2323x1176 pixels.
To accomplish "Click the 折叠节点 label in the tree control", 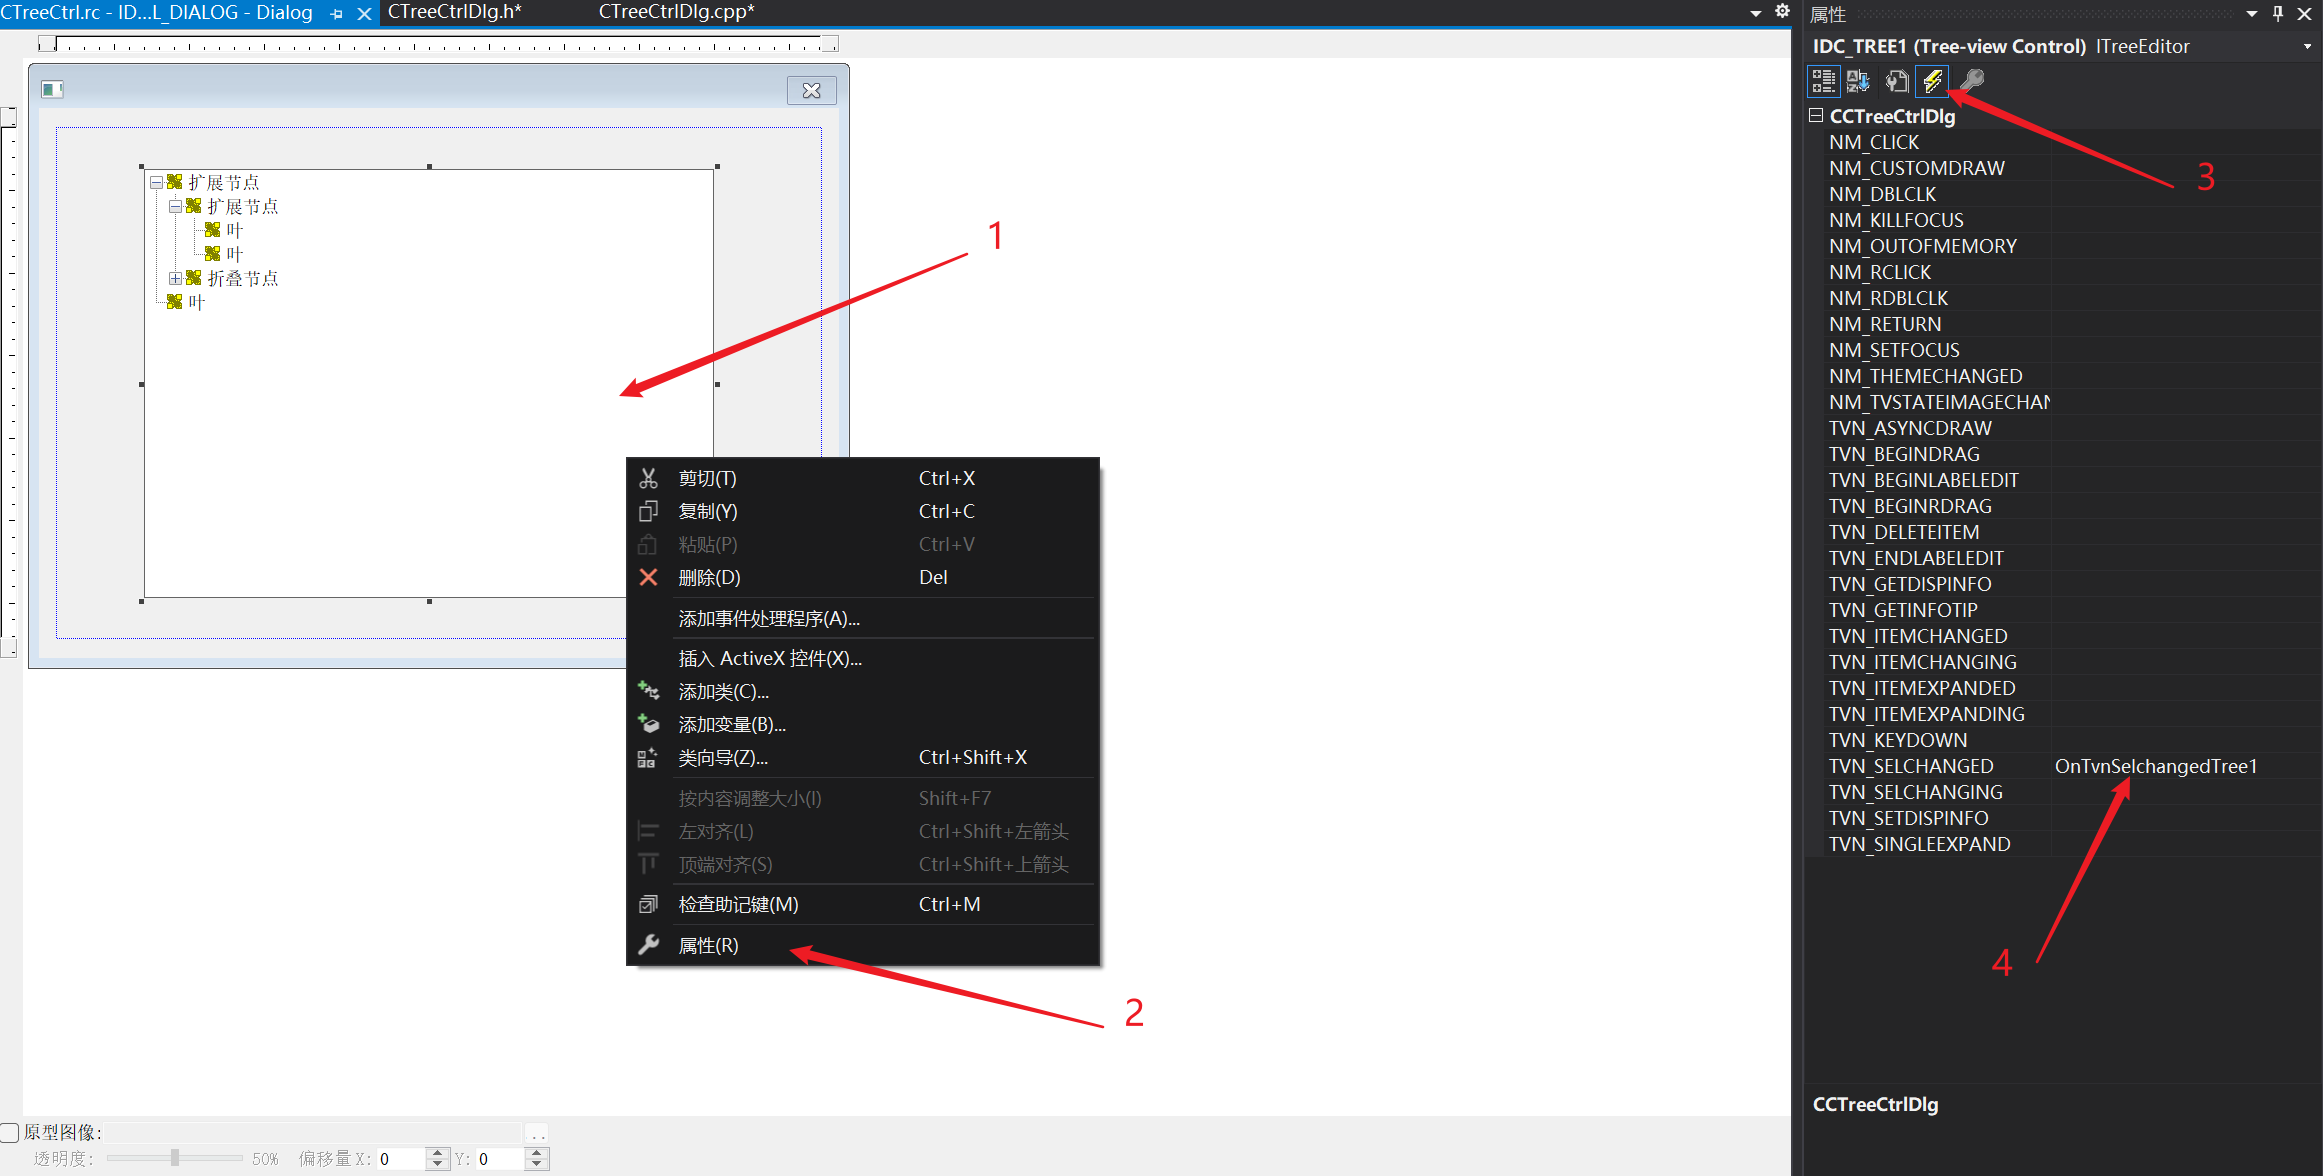I will tap(243, 278).
